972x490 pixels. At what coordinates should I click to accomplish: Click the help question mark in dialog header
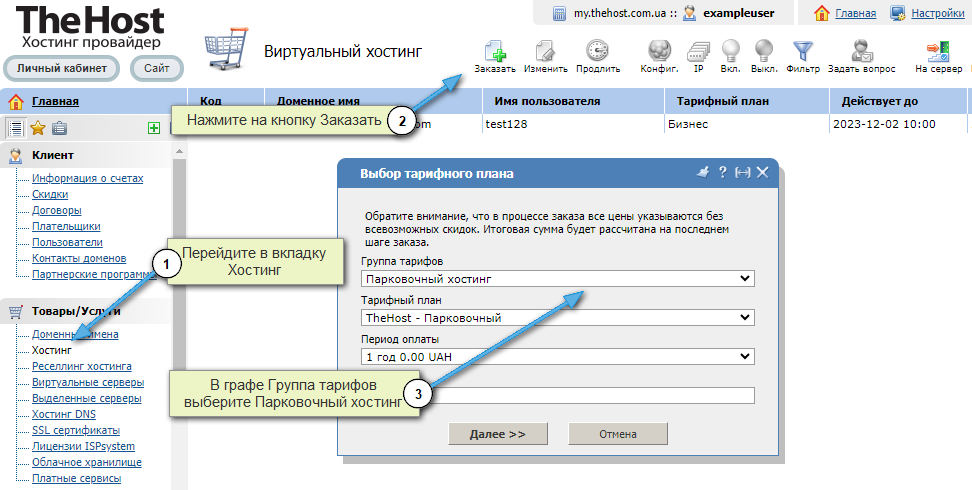tap(723, 172)
